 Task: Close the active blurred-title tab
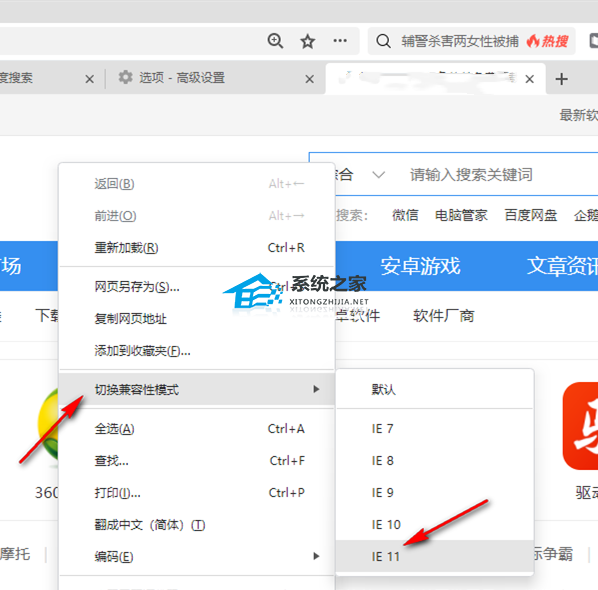529,79
